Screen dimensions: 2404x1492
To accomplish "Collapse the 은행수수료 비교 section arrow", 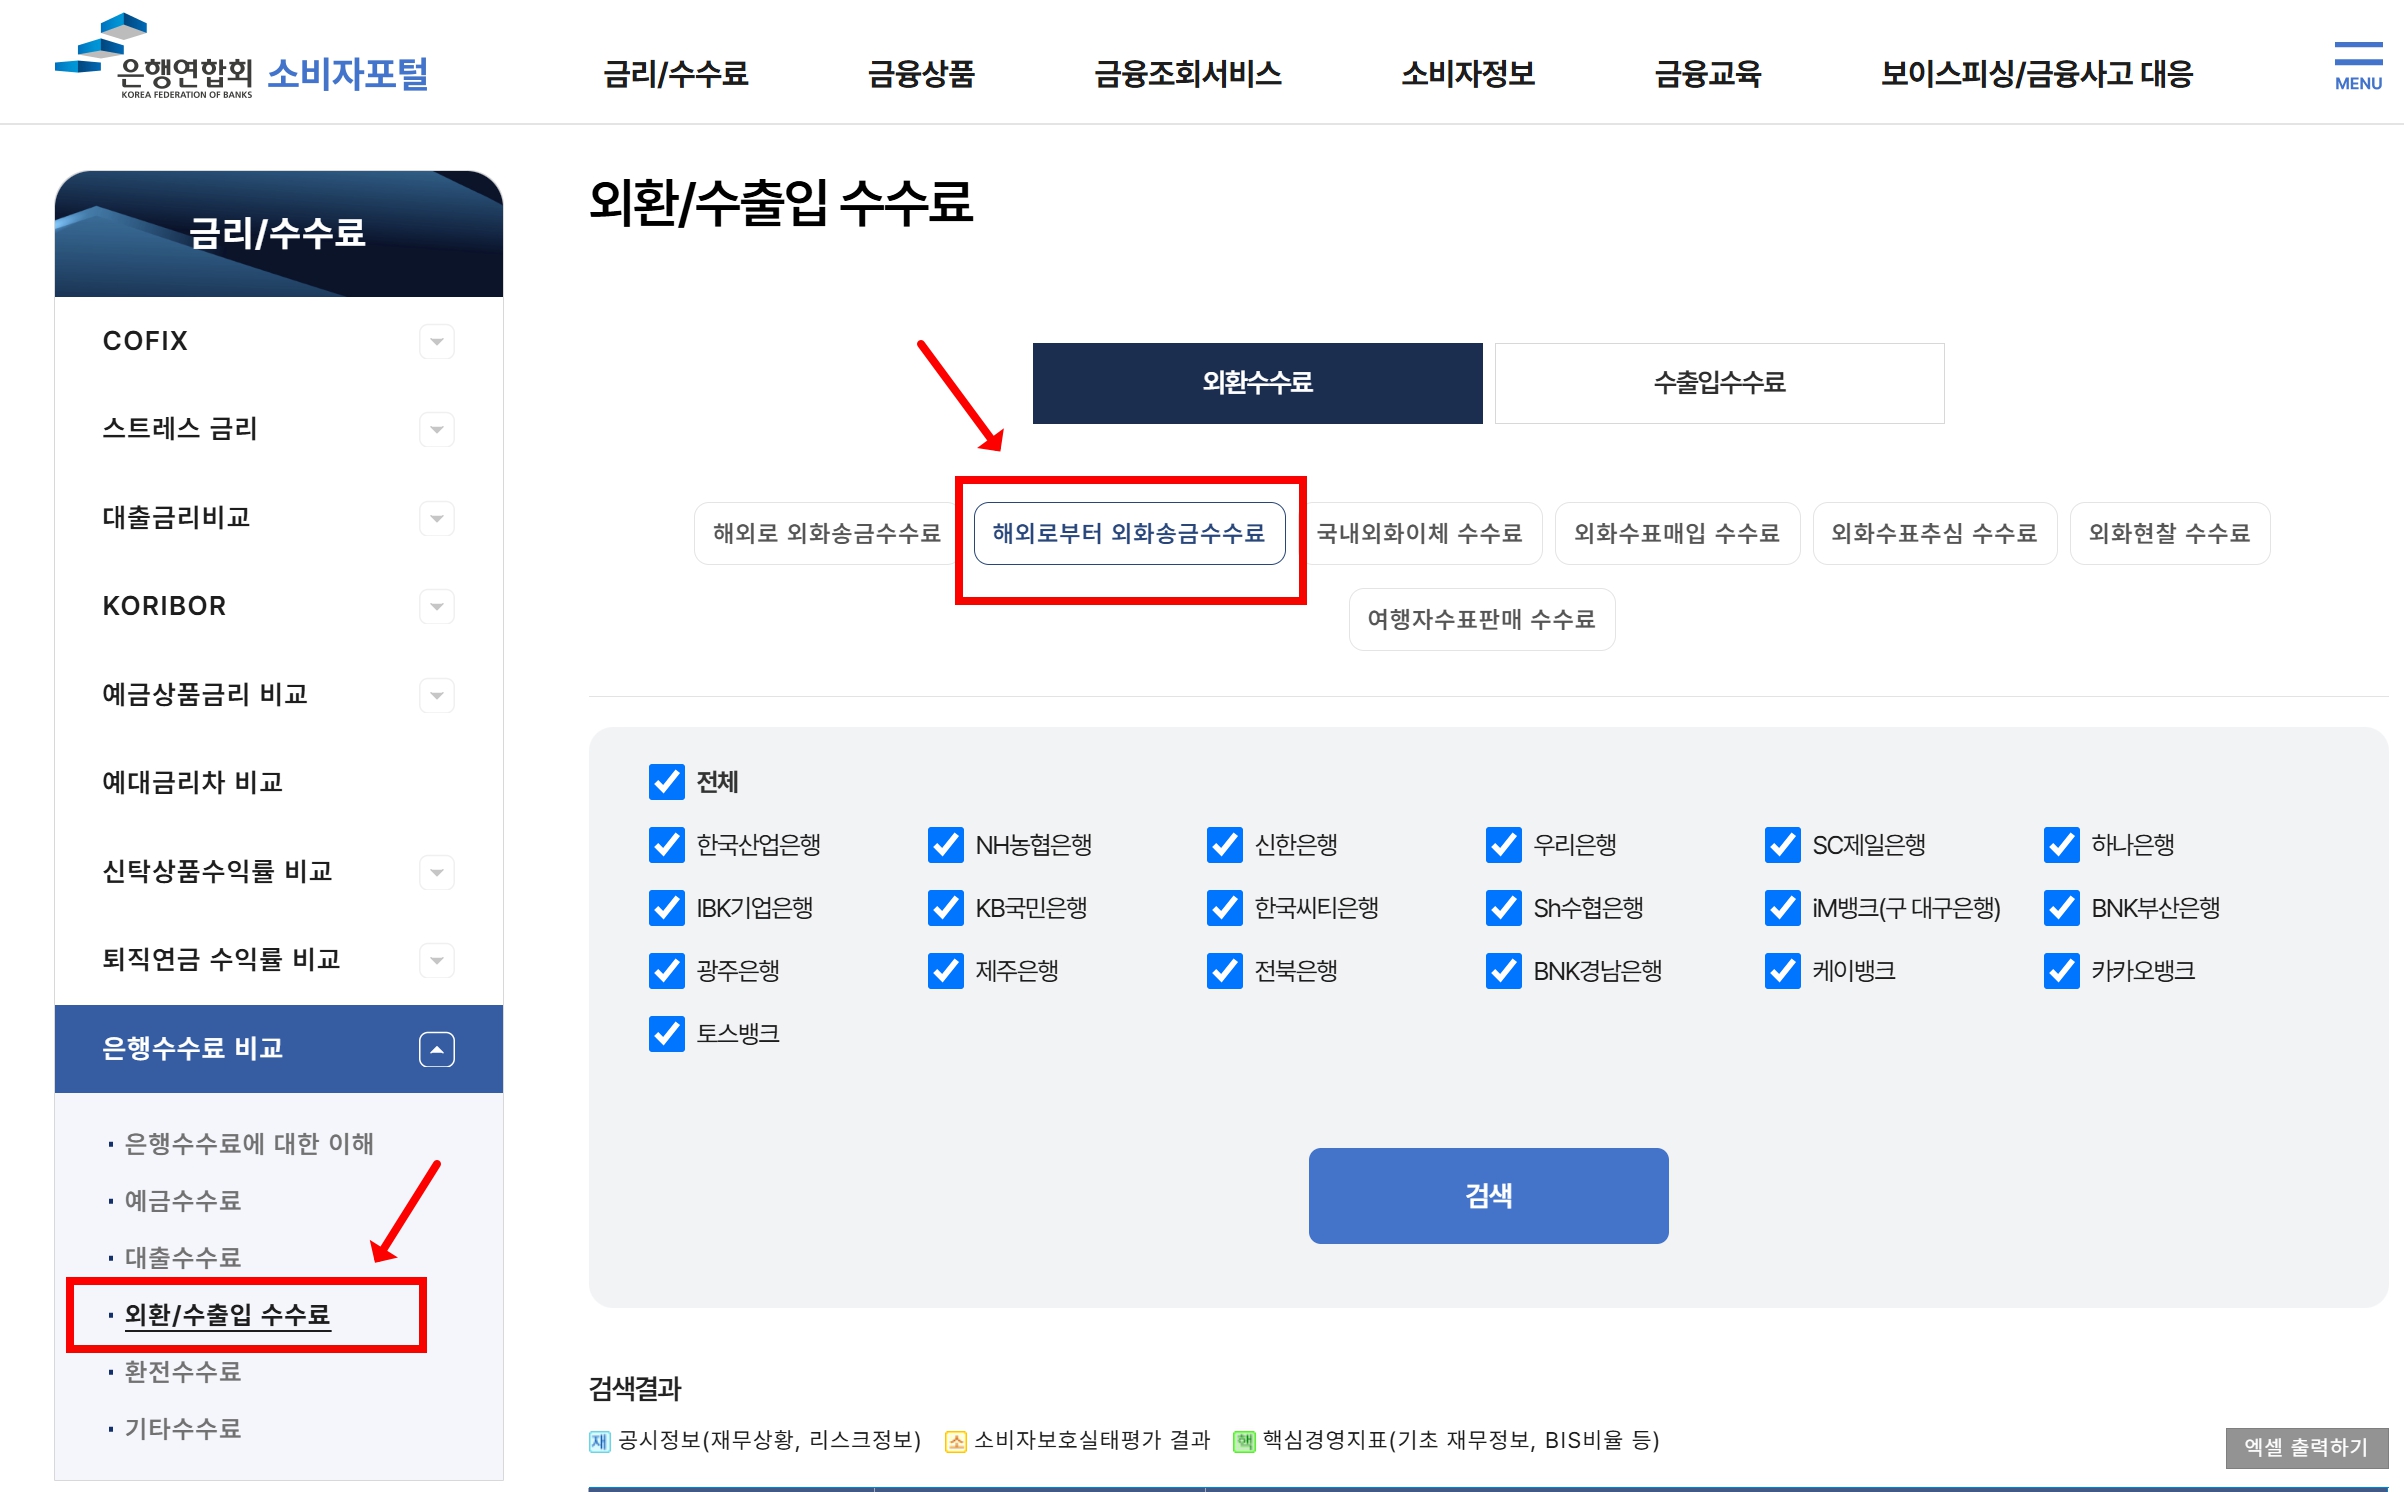I will point(437,1049).
